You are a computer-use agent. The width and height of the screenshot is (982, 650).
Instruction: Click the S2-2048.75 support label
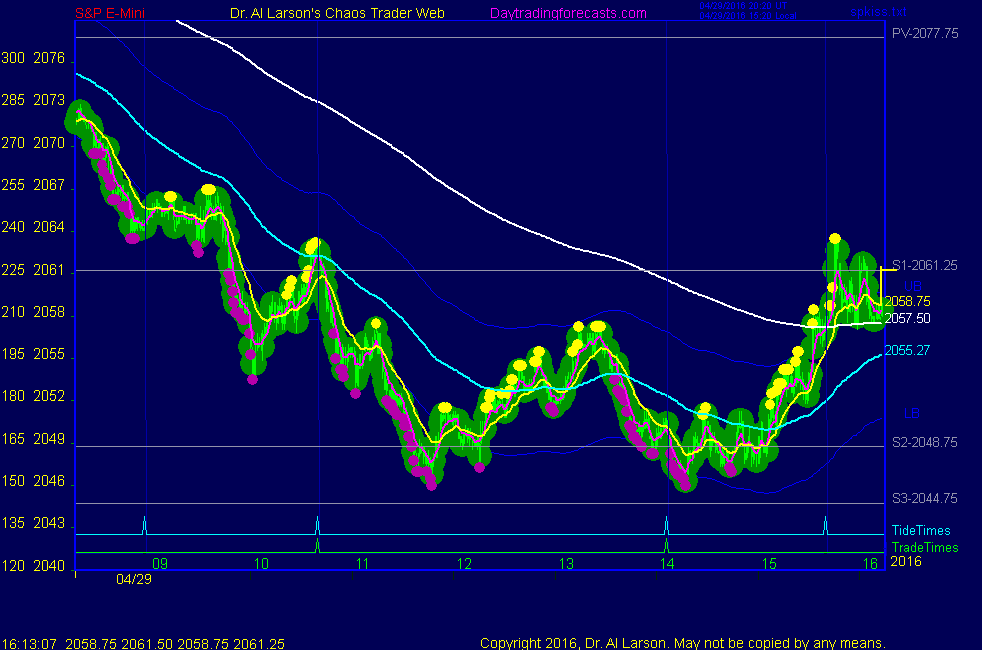[924, 442]
